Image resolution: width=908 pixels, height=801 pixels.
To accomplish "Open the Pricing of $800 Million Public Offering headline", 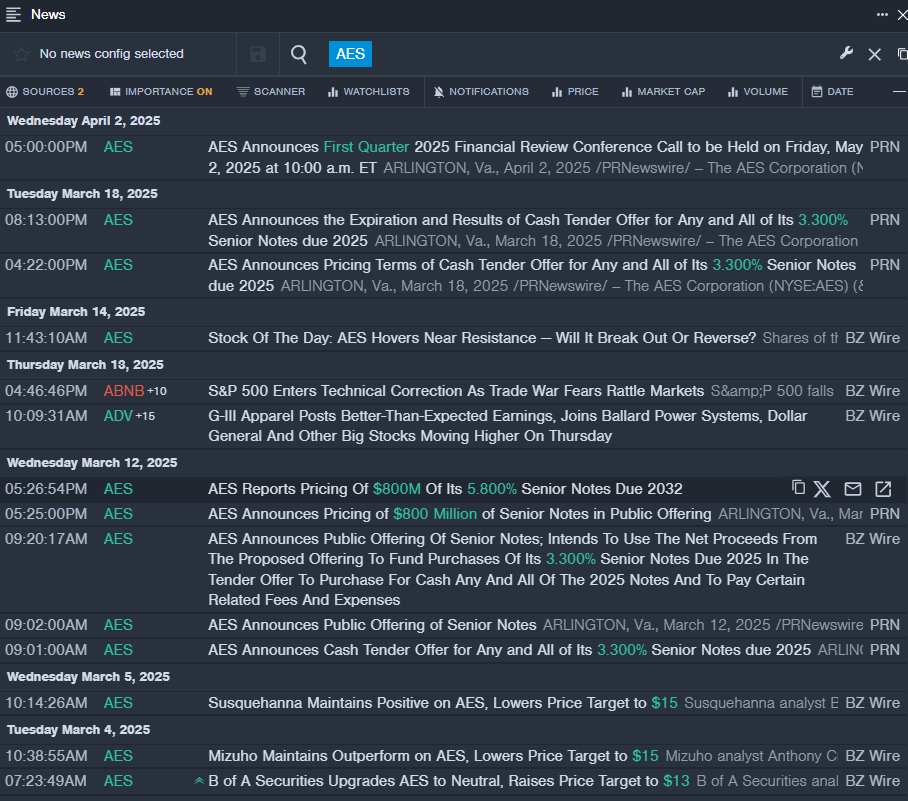I will (x=460, y=514).
